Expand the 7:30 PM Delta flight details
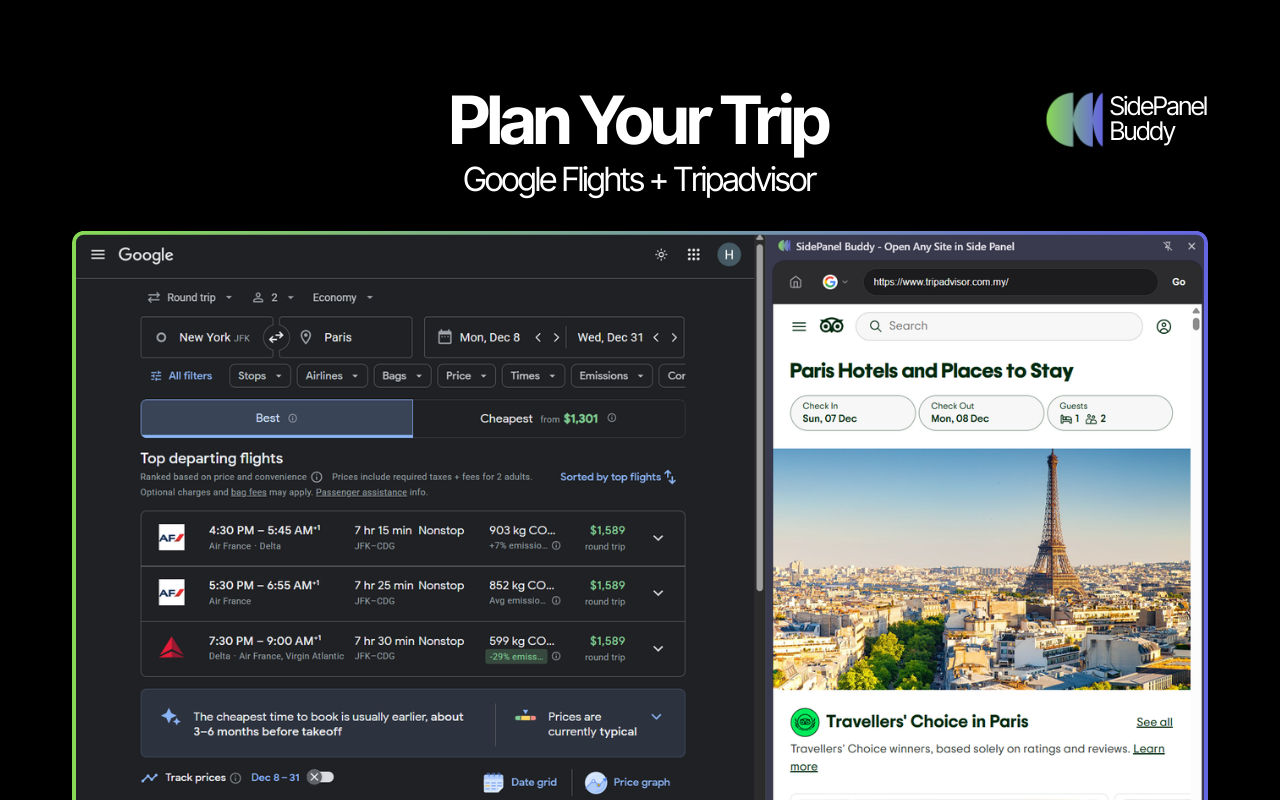1280x800 pixels. coord(658,649)
